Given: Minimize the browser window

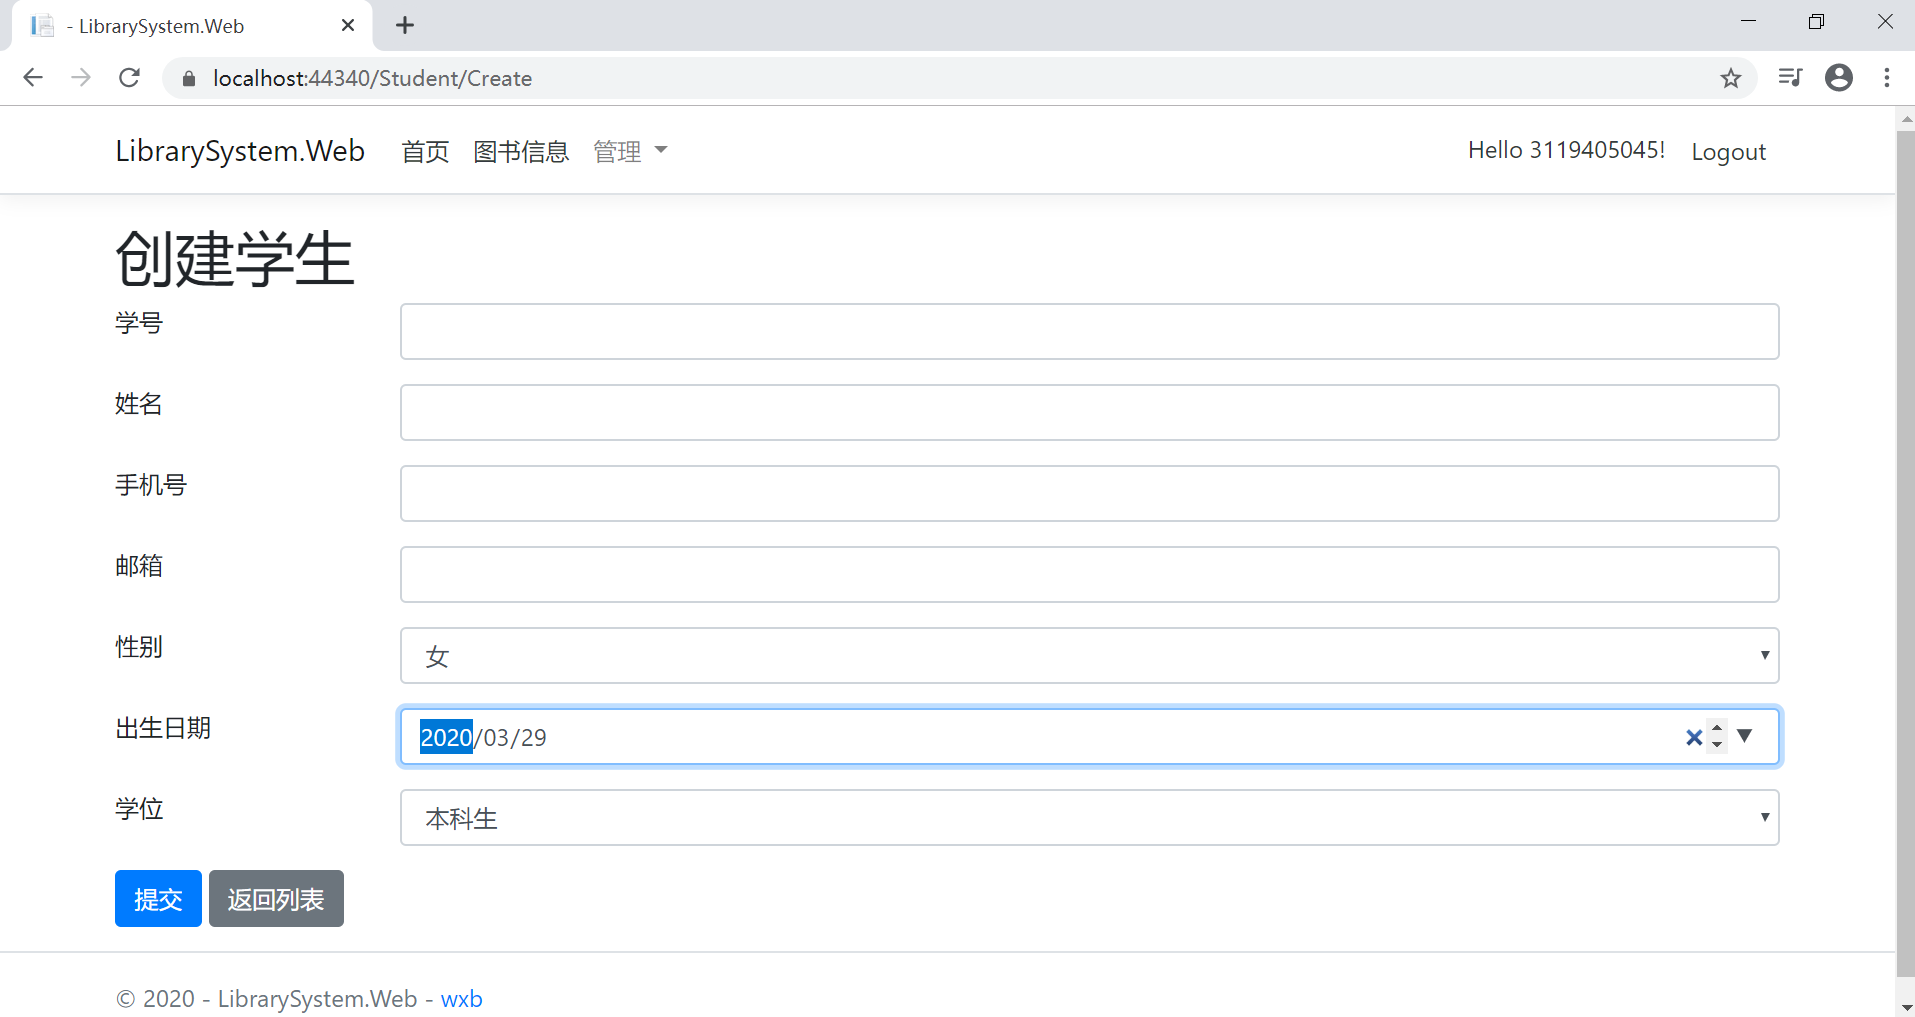Looking at the screenshot, I should pos(1748,21).
